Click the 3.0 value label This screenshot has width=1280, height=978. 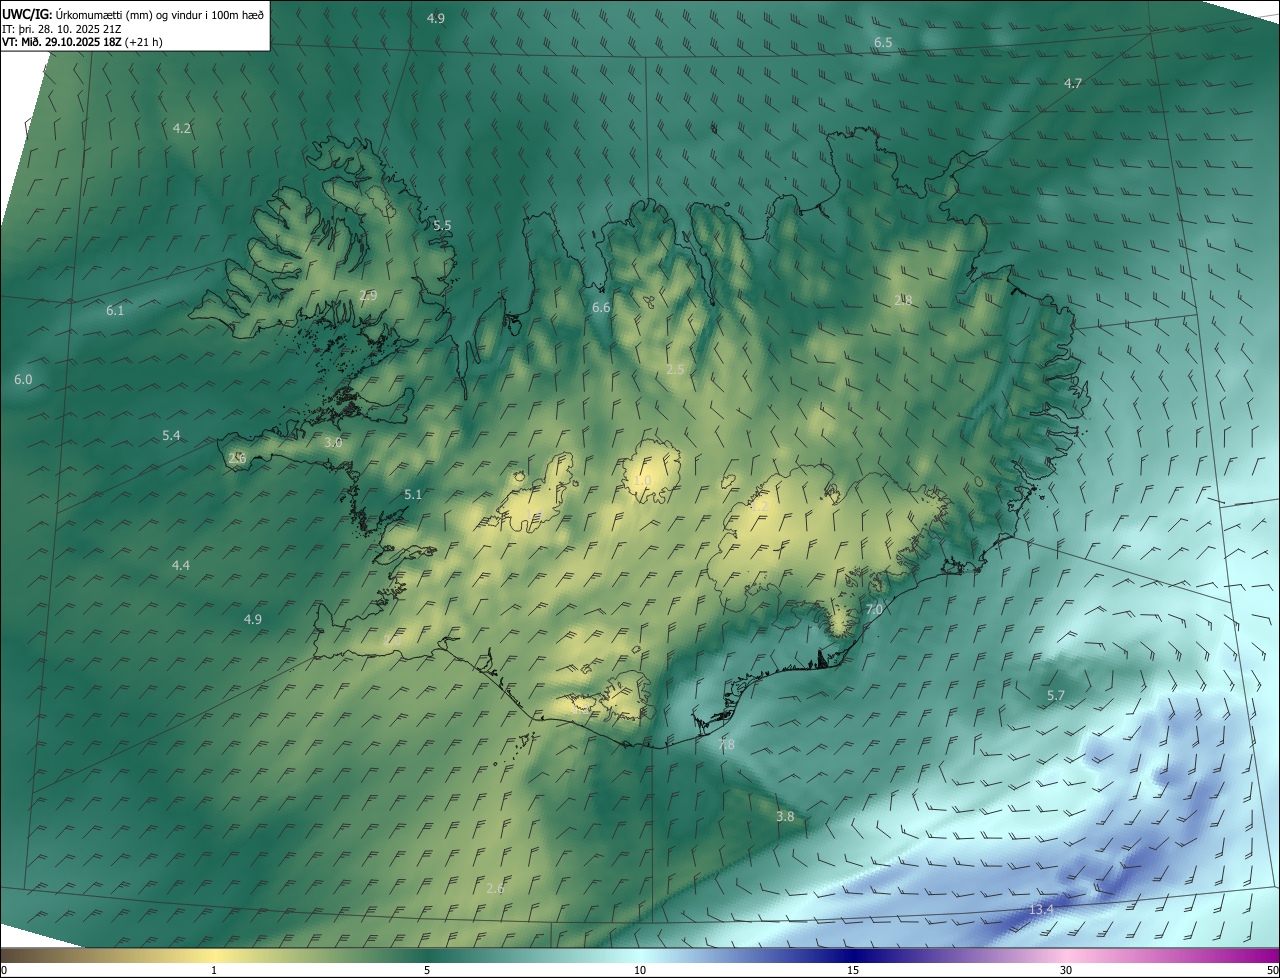(333, 442)
